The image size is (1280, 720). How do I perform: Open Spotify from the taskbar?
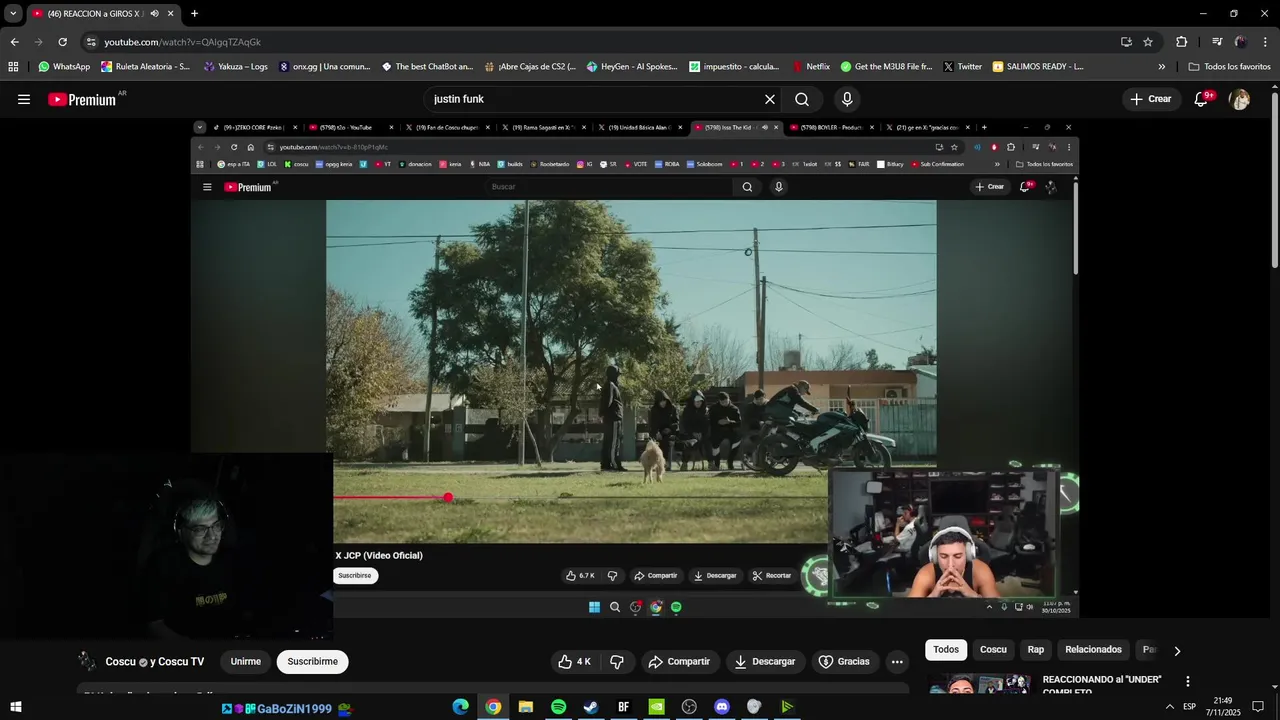[558, 707]
